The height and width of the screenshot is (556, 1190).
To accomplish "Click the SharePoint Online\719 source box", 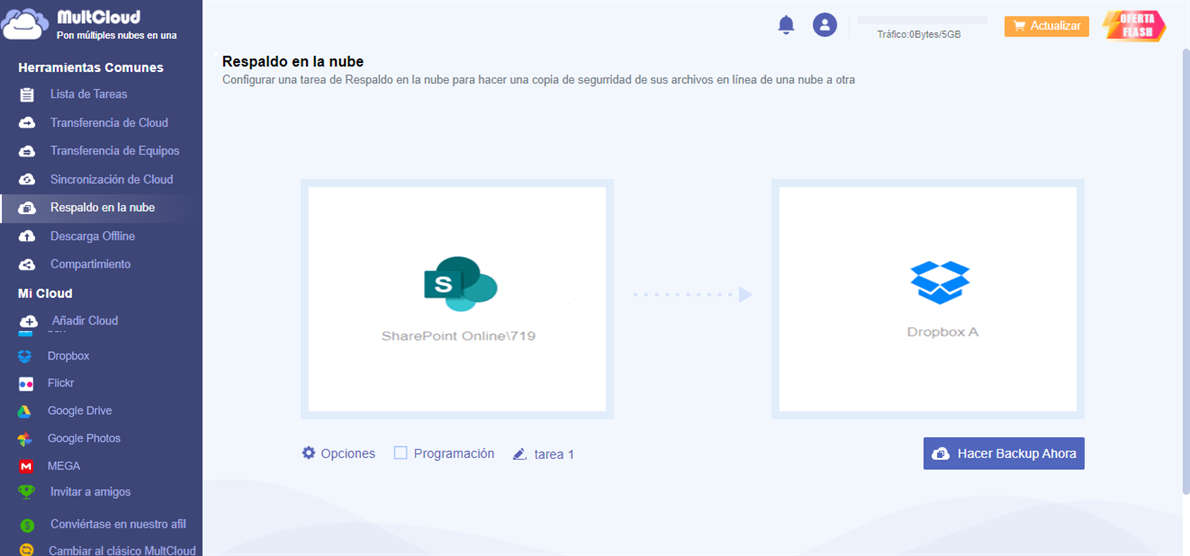I will point(457,299).
